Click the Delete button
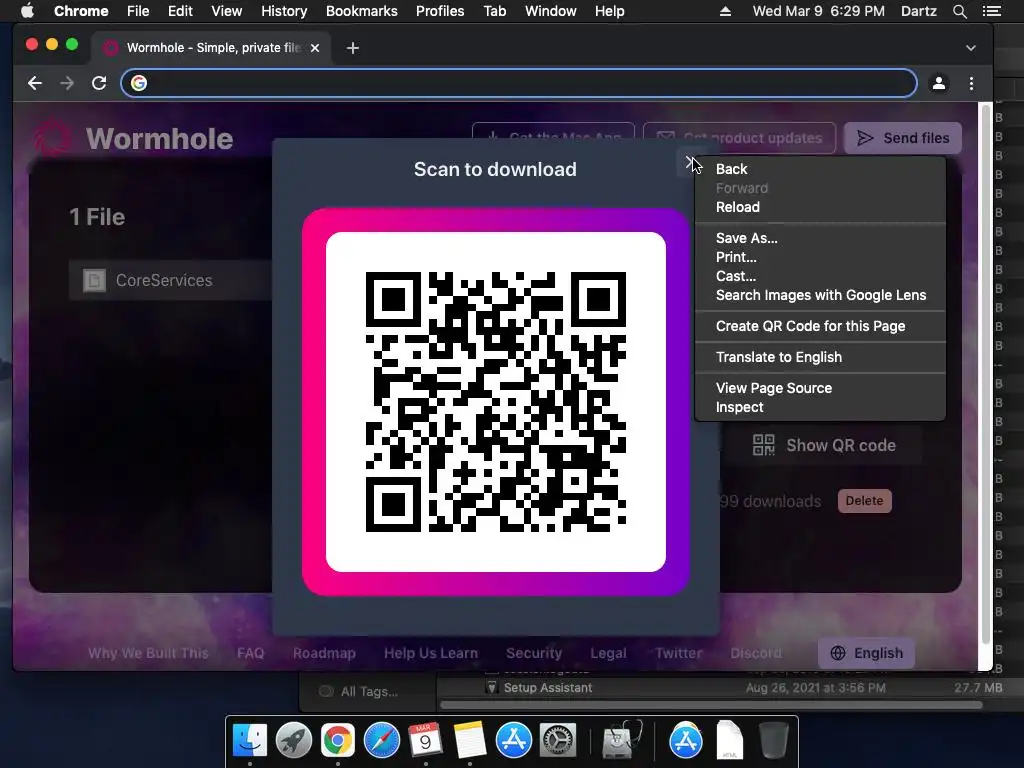The width and height of the screenshot is (1024, 768). (x=864, y=501)
